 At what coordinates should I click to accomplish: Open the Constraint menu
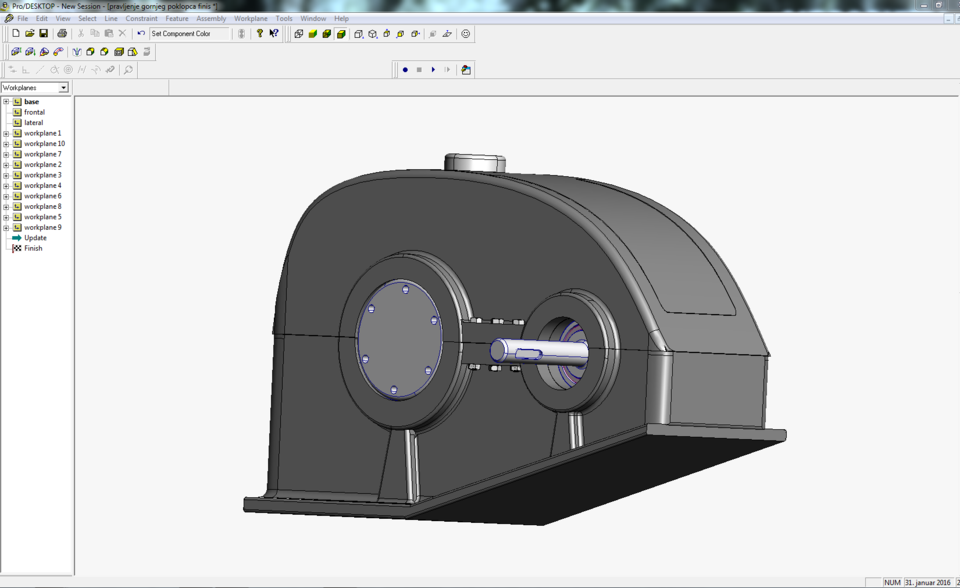click(x=142, y=17)
